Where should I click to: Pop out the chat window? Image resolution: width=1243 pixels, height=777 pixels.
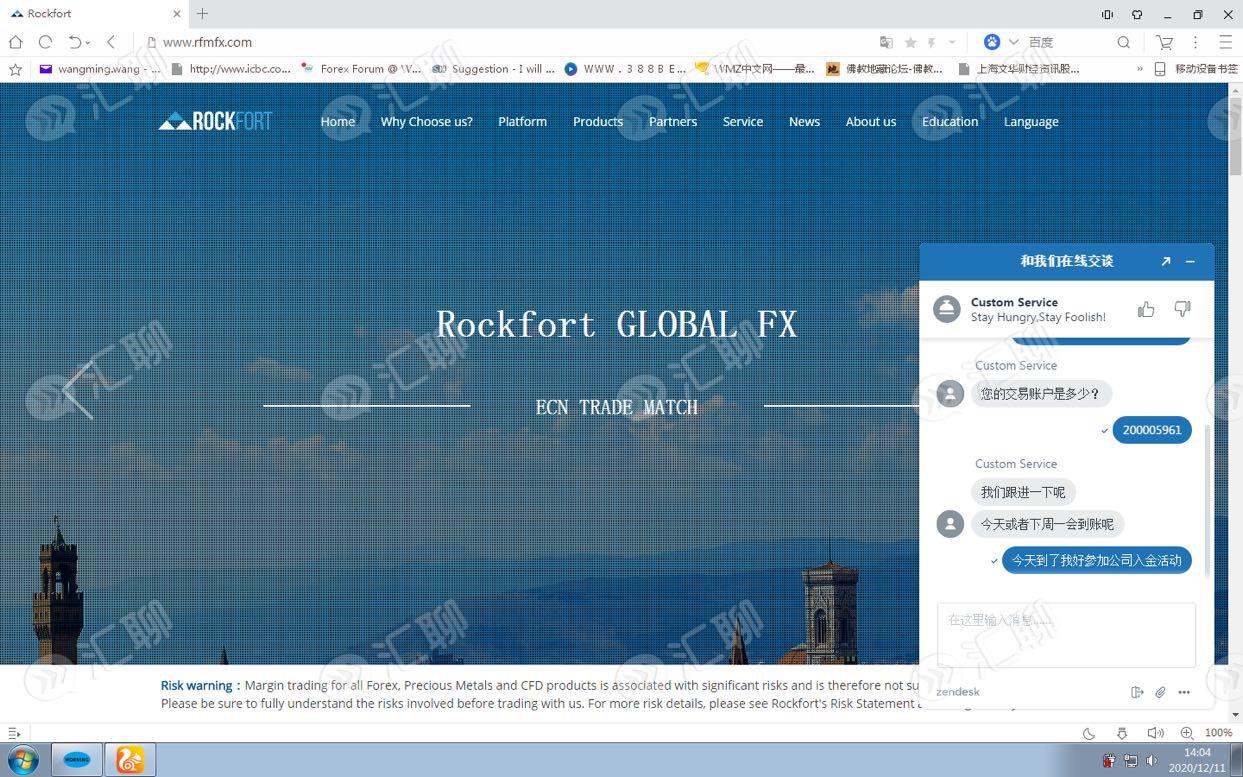pyautogui.click(x=1165, y=262)
